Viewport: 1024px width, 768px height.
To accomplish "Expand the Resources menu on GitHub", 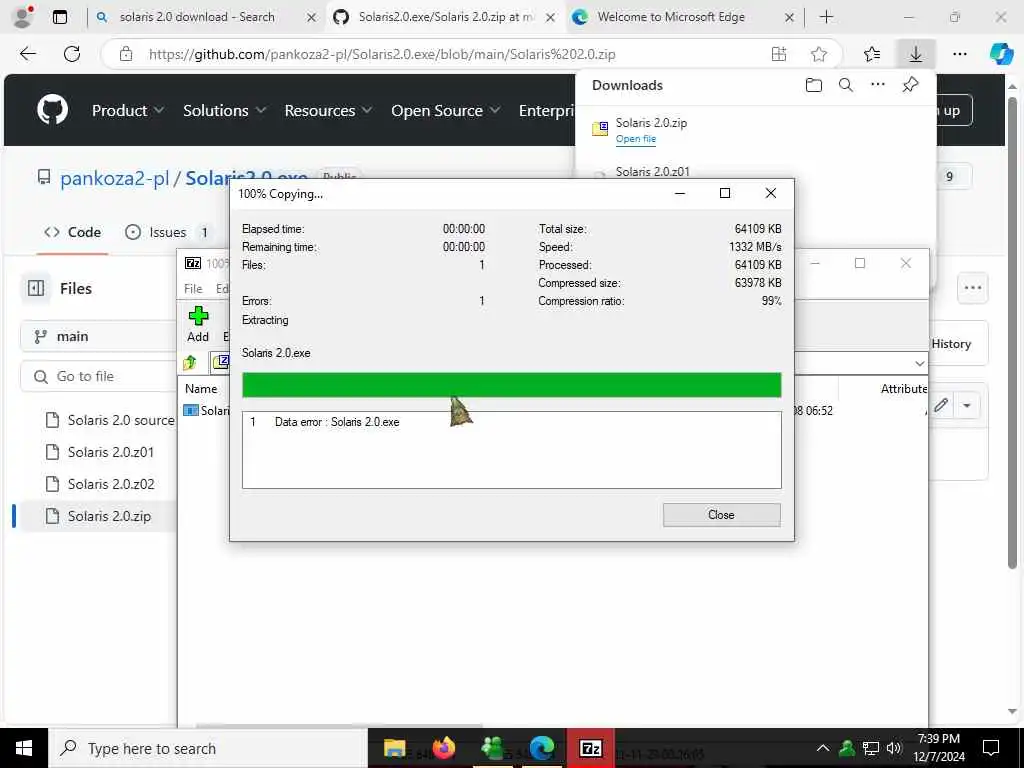I will click(x=328, y=110).
